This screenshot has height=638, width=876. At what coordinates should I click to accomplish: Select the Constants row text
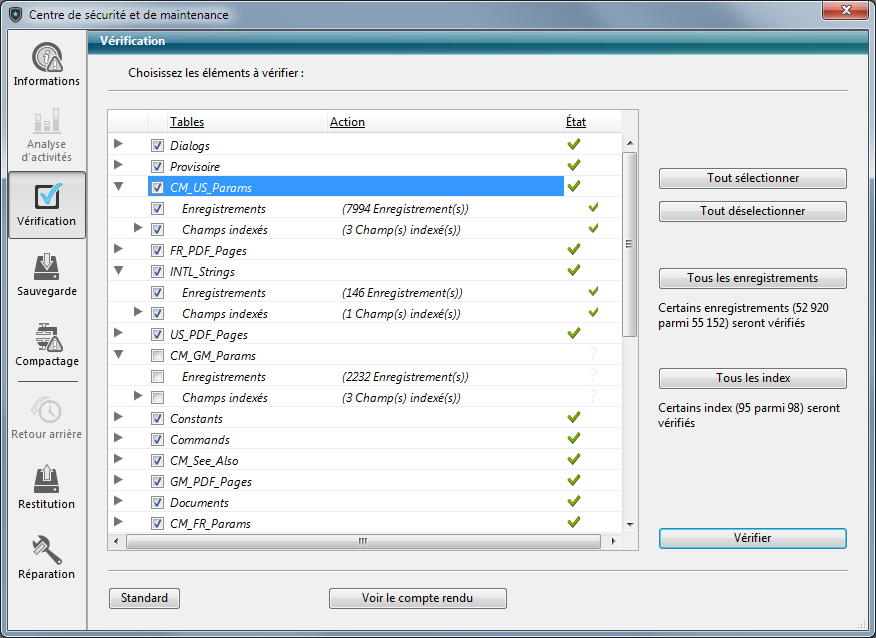pyautogui.click(x=197, y=419)
